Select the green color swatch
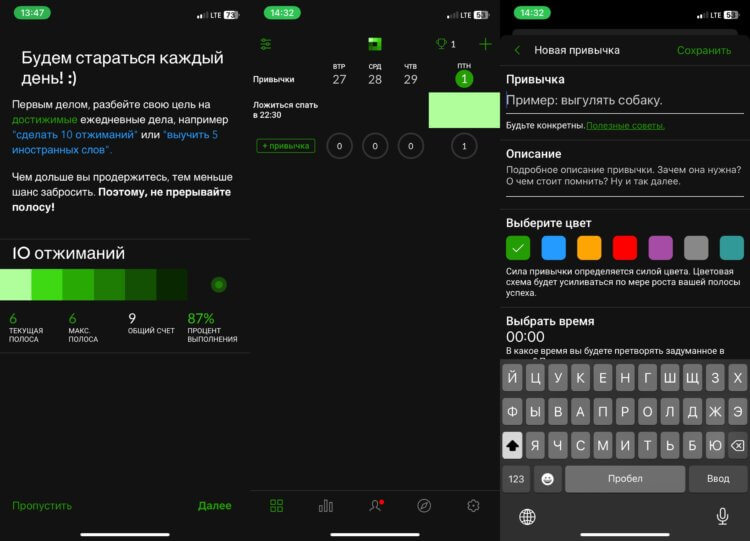 pyautogui.click(x=518, y=248)
